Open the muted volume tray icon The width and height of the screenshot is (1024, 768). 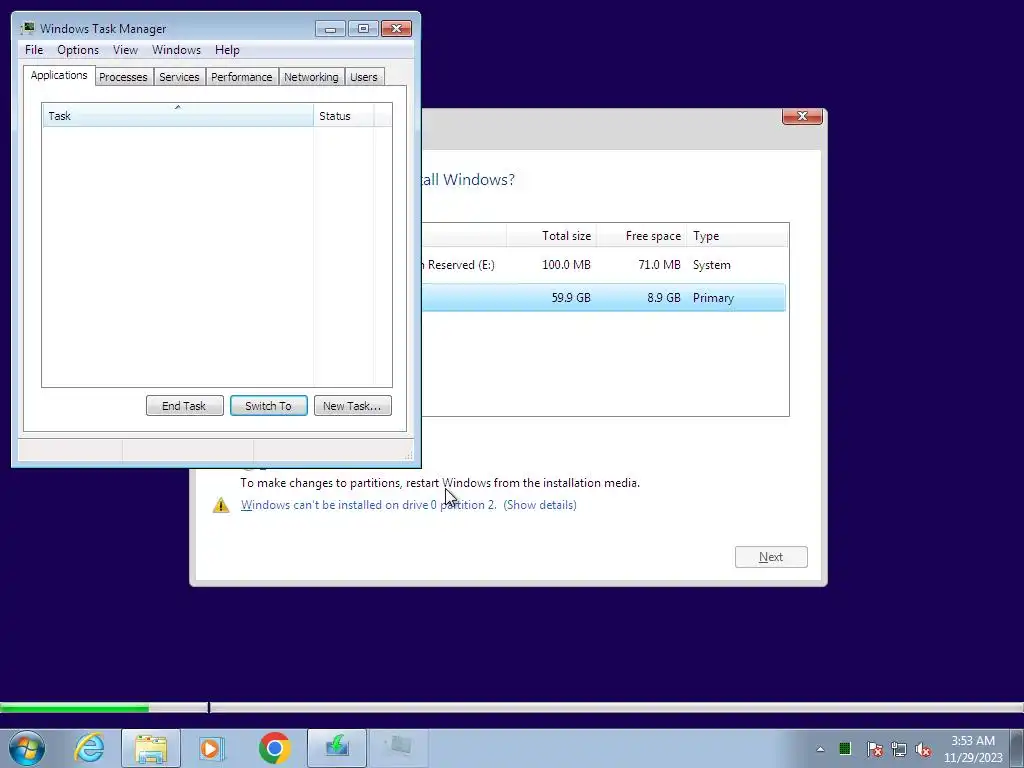tap(923, 749)
